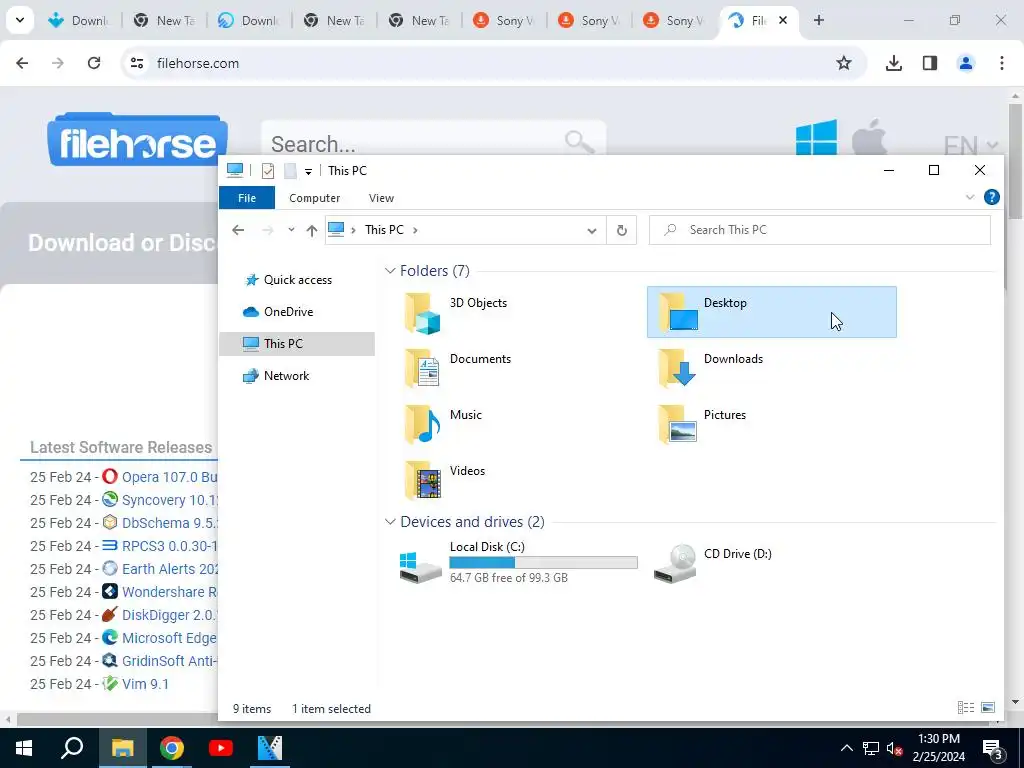Viewport: 1024px width, 768px height.
Task: Open Syncovery release link
Action: 169,500
